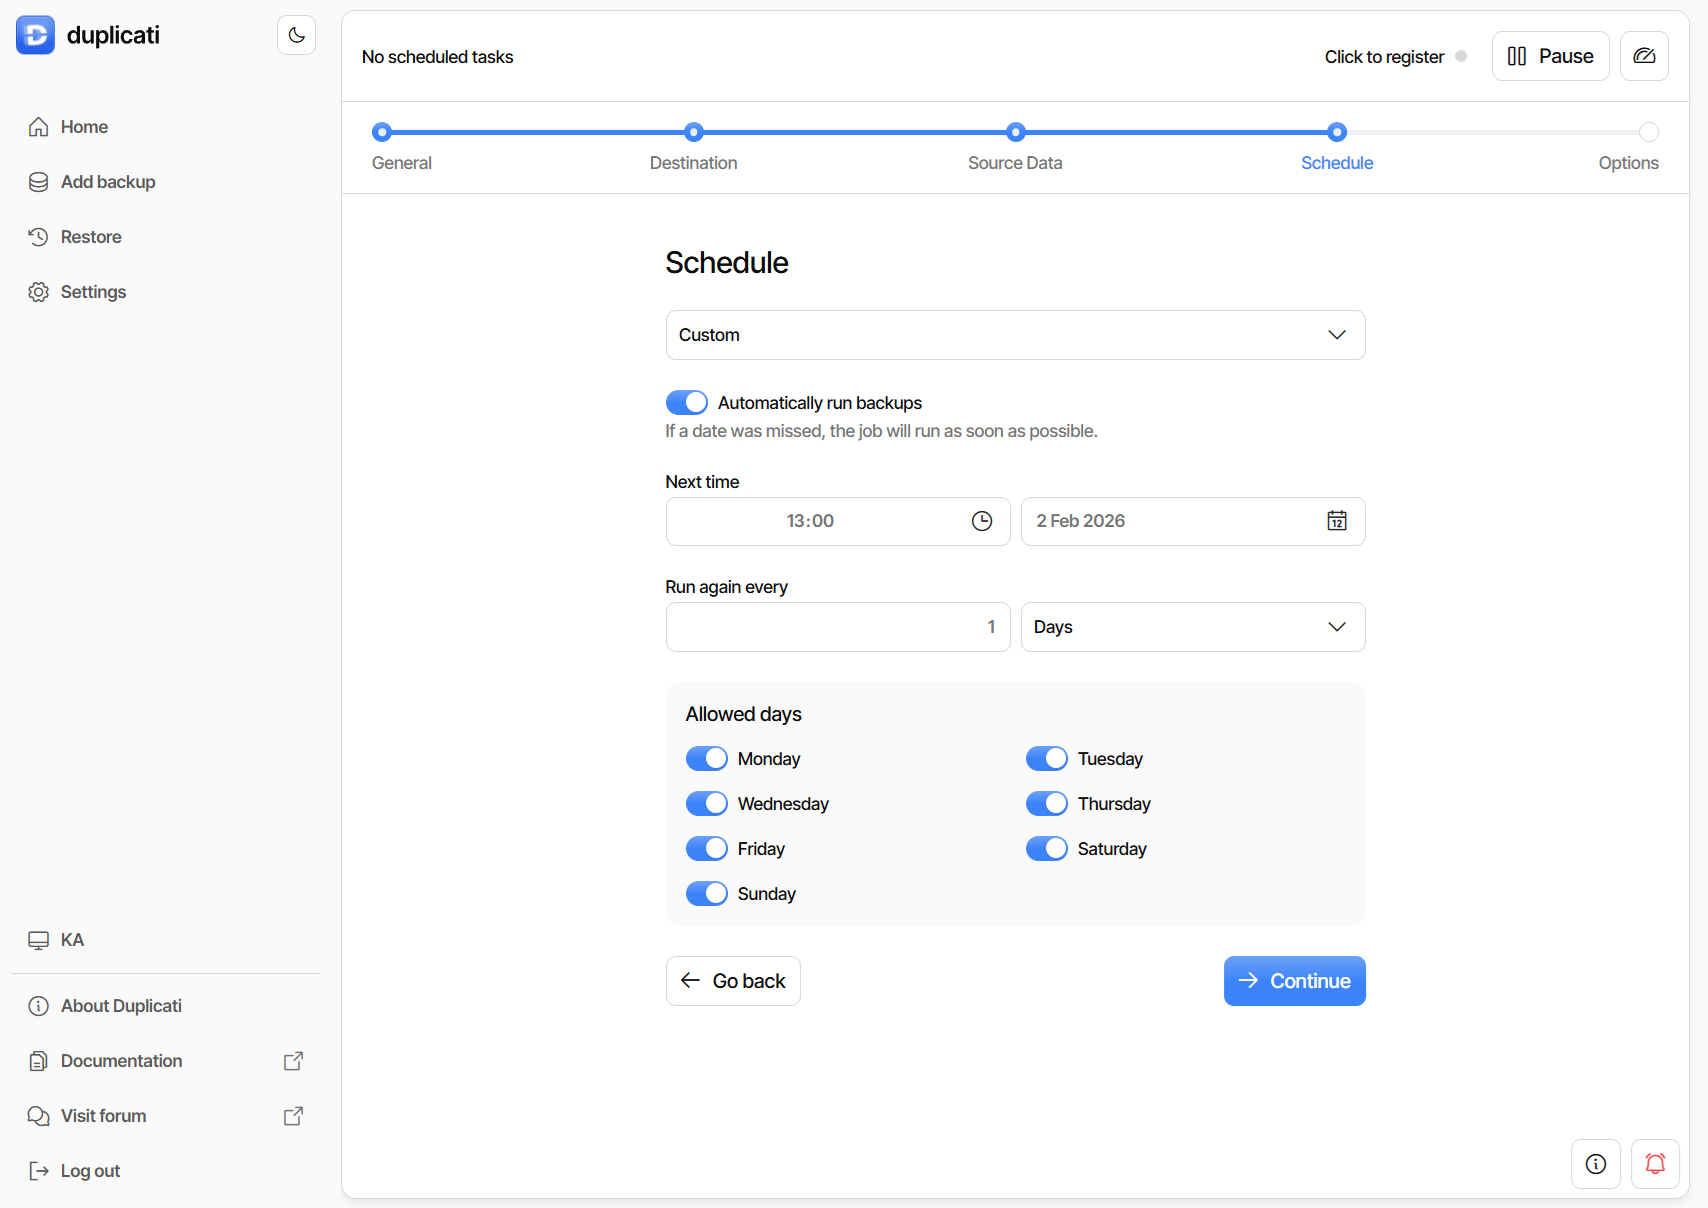
Task: Open the Custom schedule dropdown
Action: click(x=1015, y=335)
